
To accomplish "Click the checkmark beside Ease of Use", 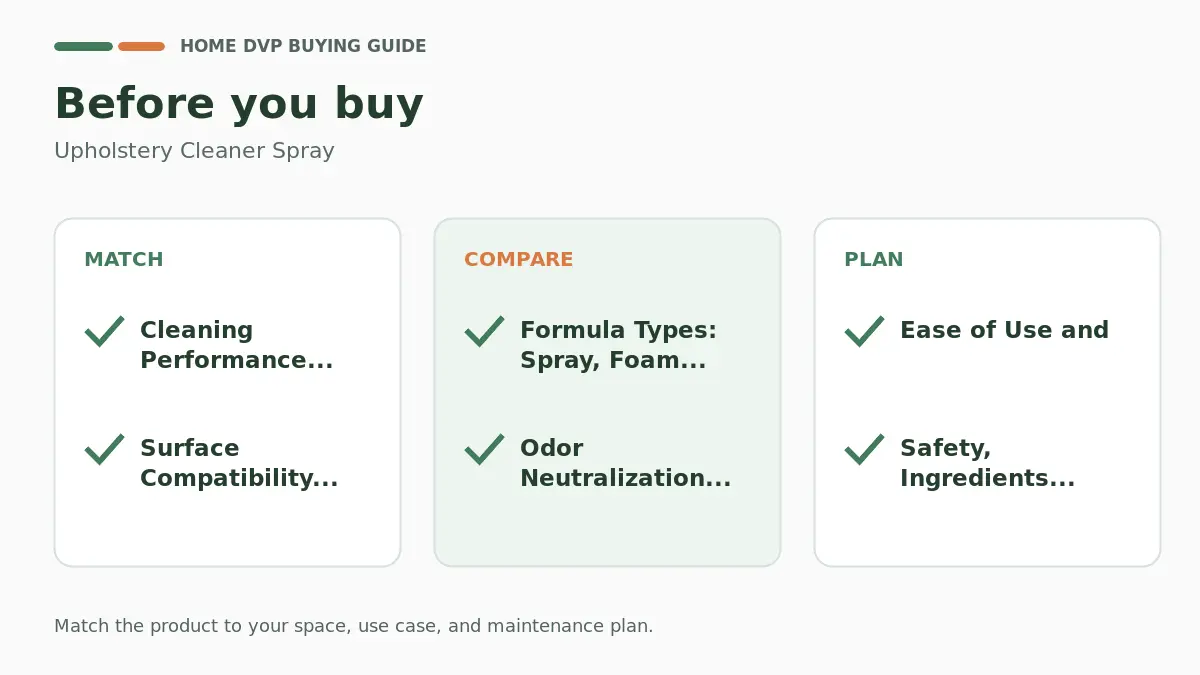I will click(865, 331).
